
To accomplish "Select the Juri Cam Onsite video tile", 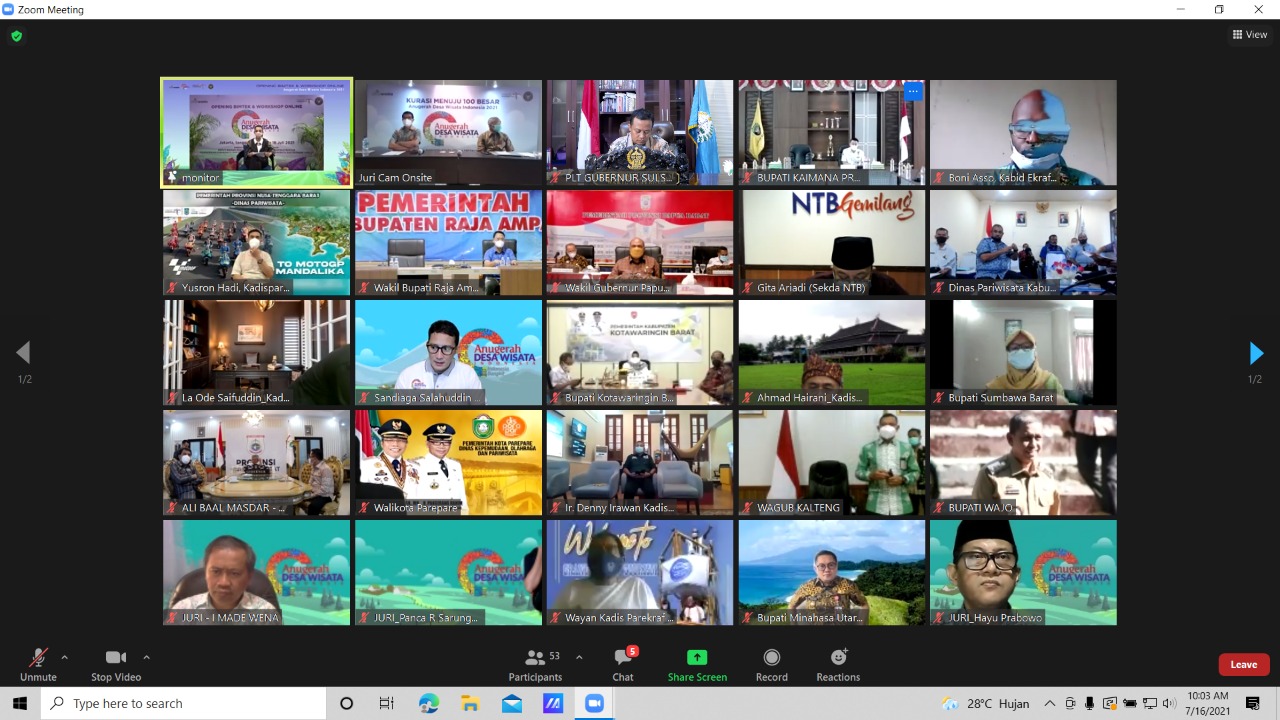I will [x=448, y=133].
